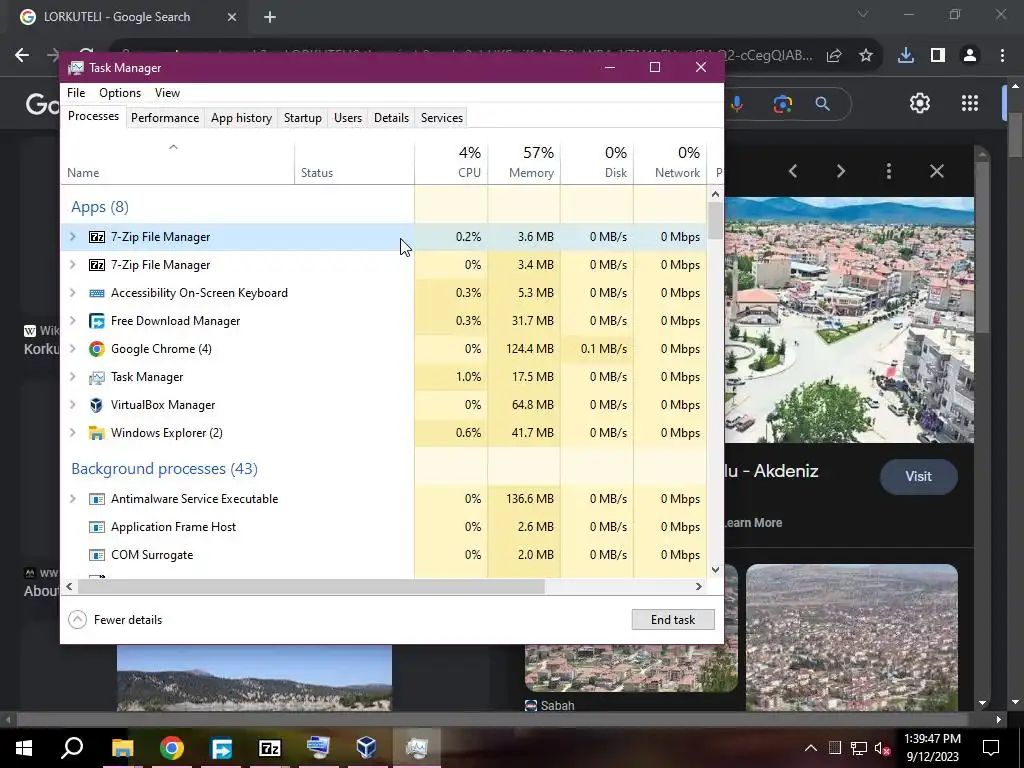Open Google Lens image search
The width and height of the screenshot is (1024, 768).
pos(782,104)
